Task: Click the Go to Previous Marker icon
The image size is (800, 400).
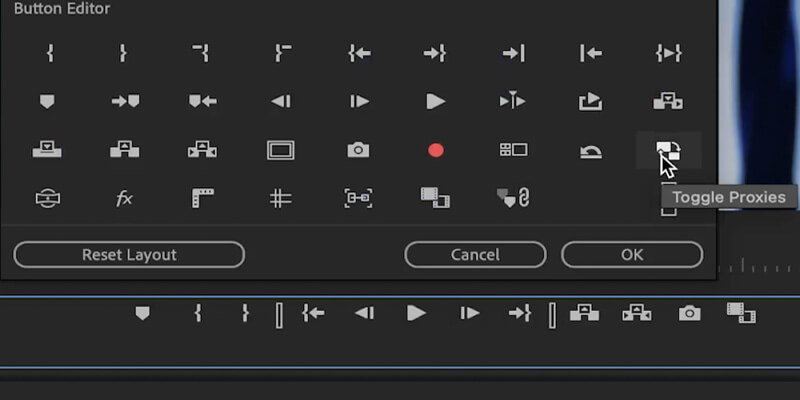Action: pos(203,102)
